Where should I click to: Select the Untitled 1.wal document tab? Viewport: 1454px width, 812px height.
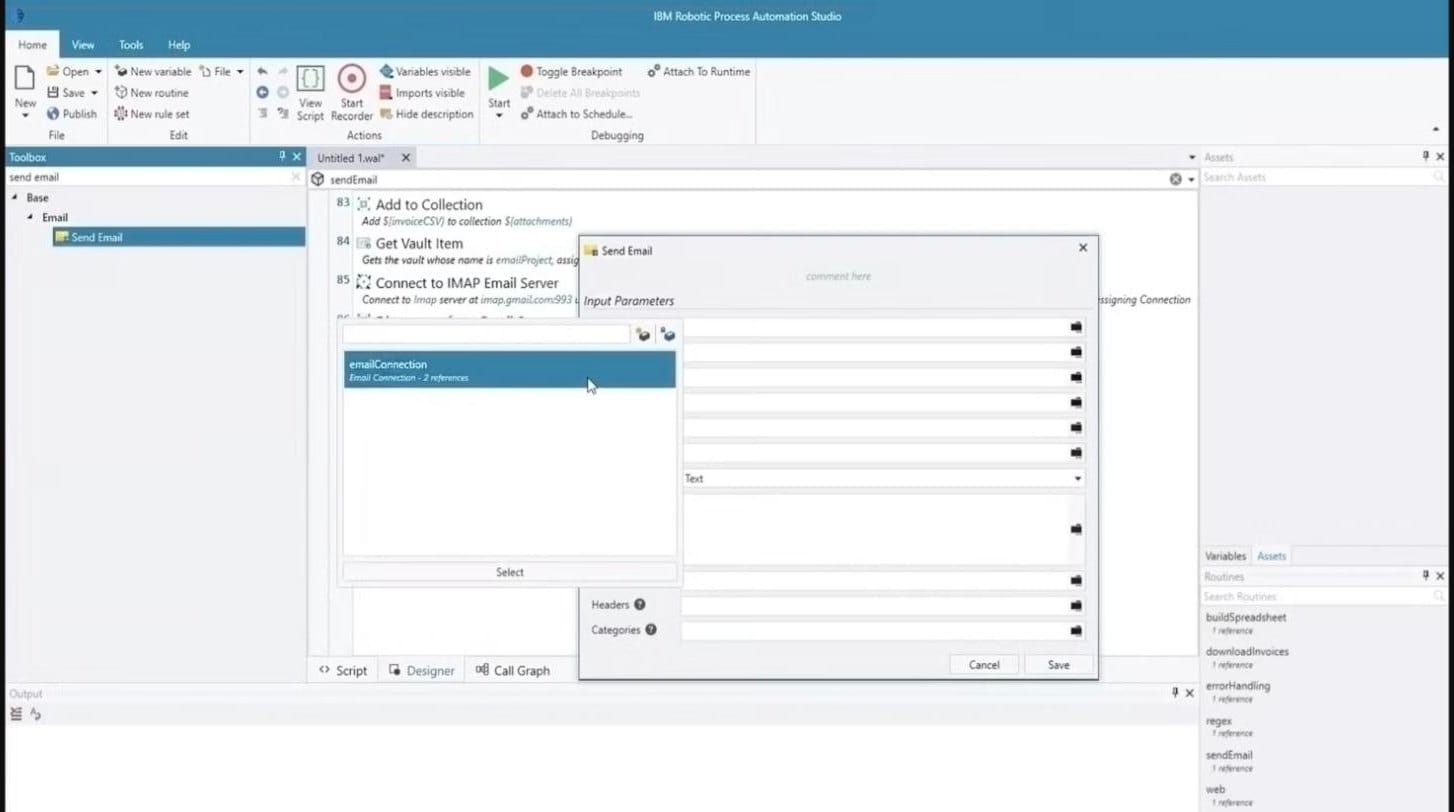(351, 158)
